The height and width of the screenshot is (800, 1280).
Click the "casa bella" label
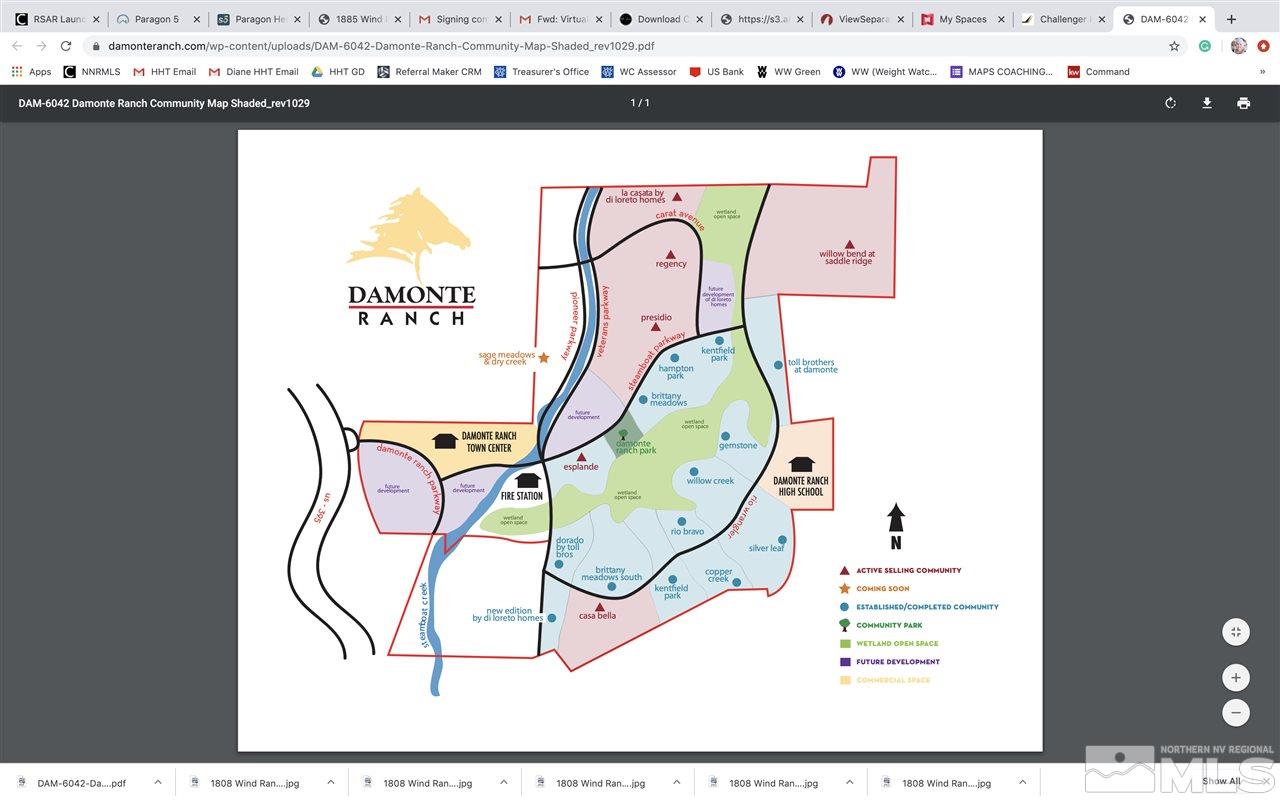coord(598,616)
